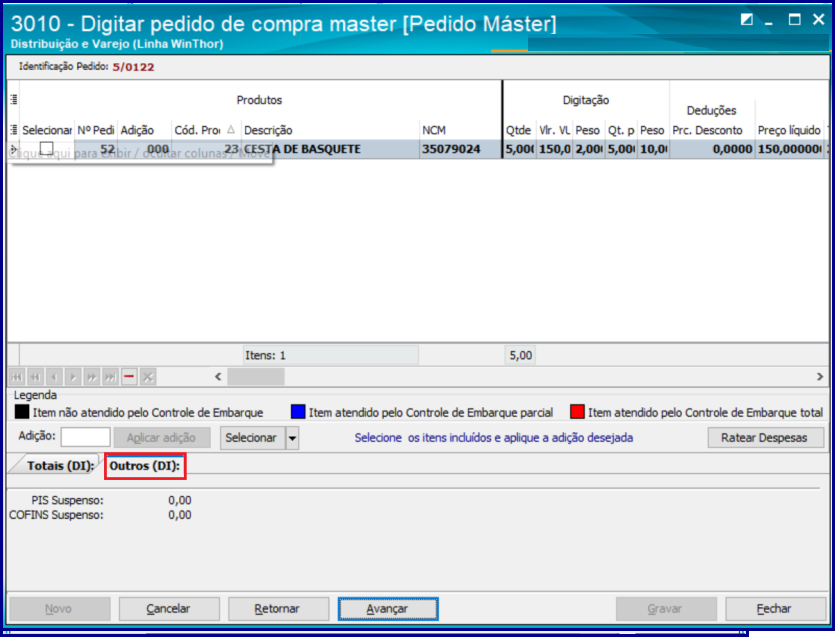Click black legend swatch for item não atendido
835x637 pixels.
coord(22,412)
